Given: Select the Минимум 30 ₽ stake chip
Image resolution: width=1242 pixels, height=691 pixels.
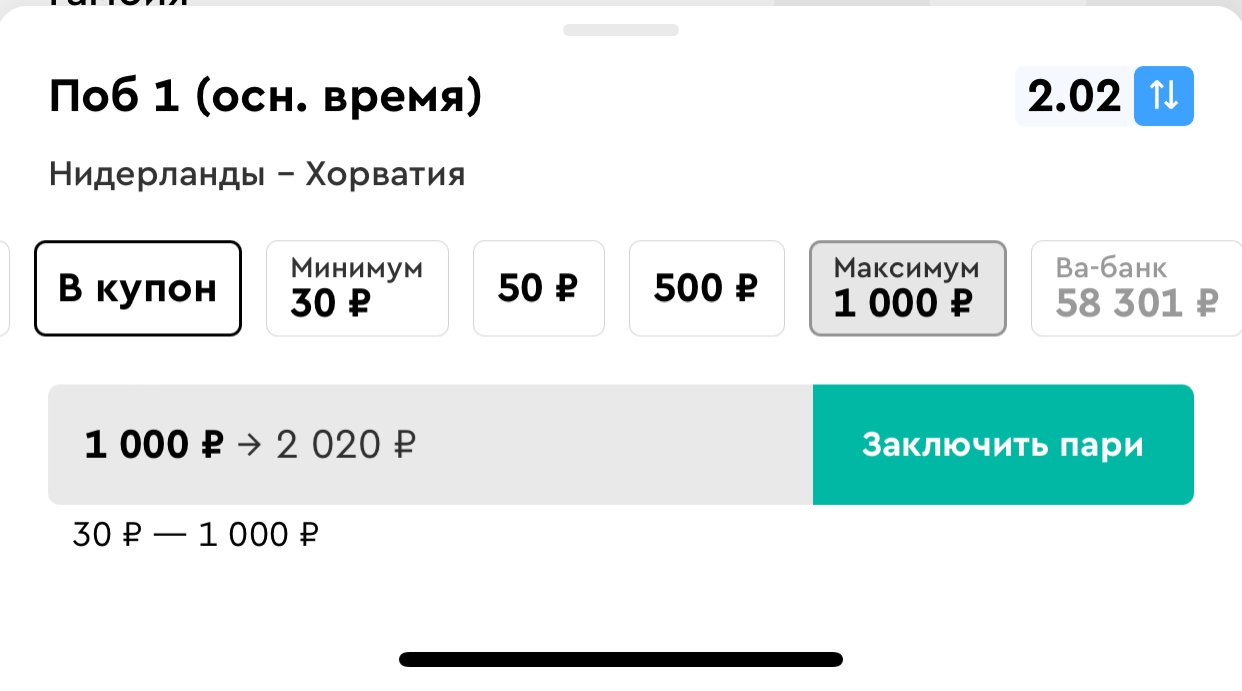Looking at the screenshot, I should pos(357,288).
